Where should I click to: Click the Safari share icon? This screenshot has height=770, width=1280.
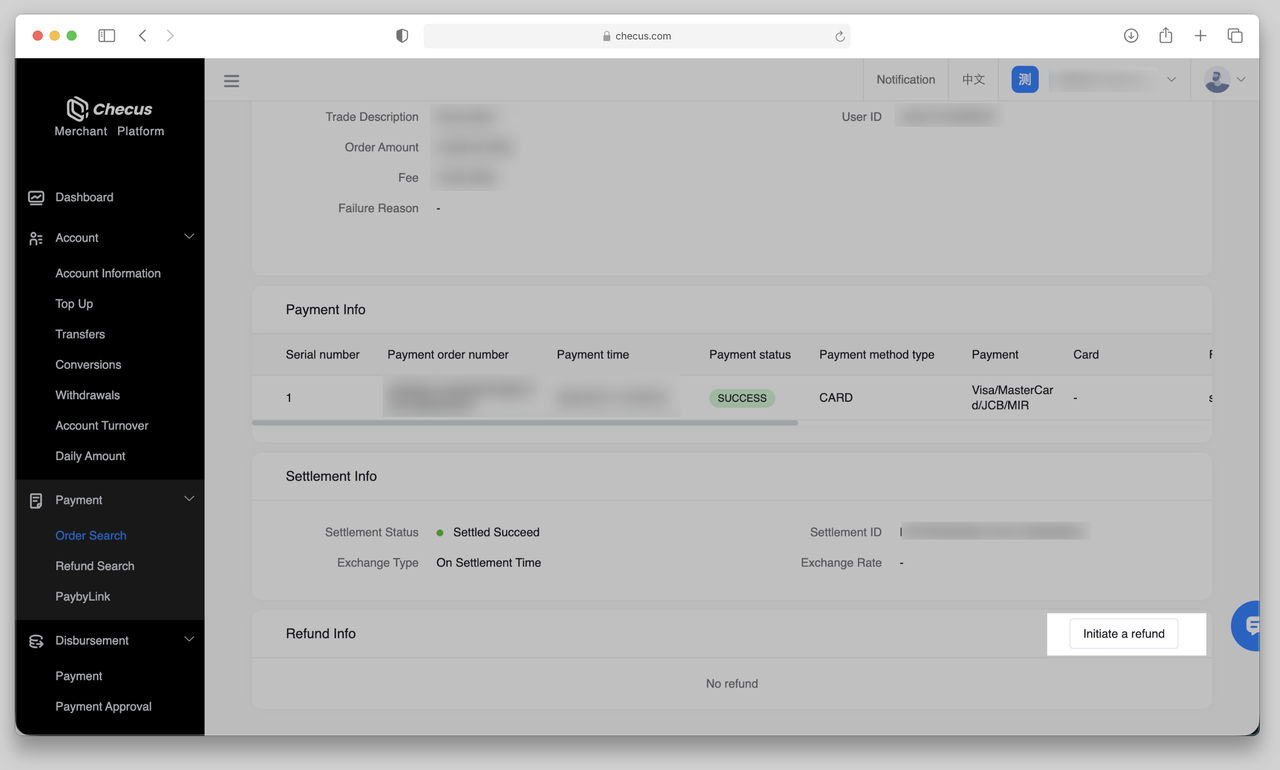click(x=1166, y=36)
